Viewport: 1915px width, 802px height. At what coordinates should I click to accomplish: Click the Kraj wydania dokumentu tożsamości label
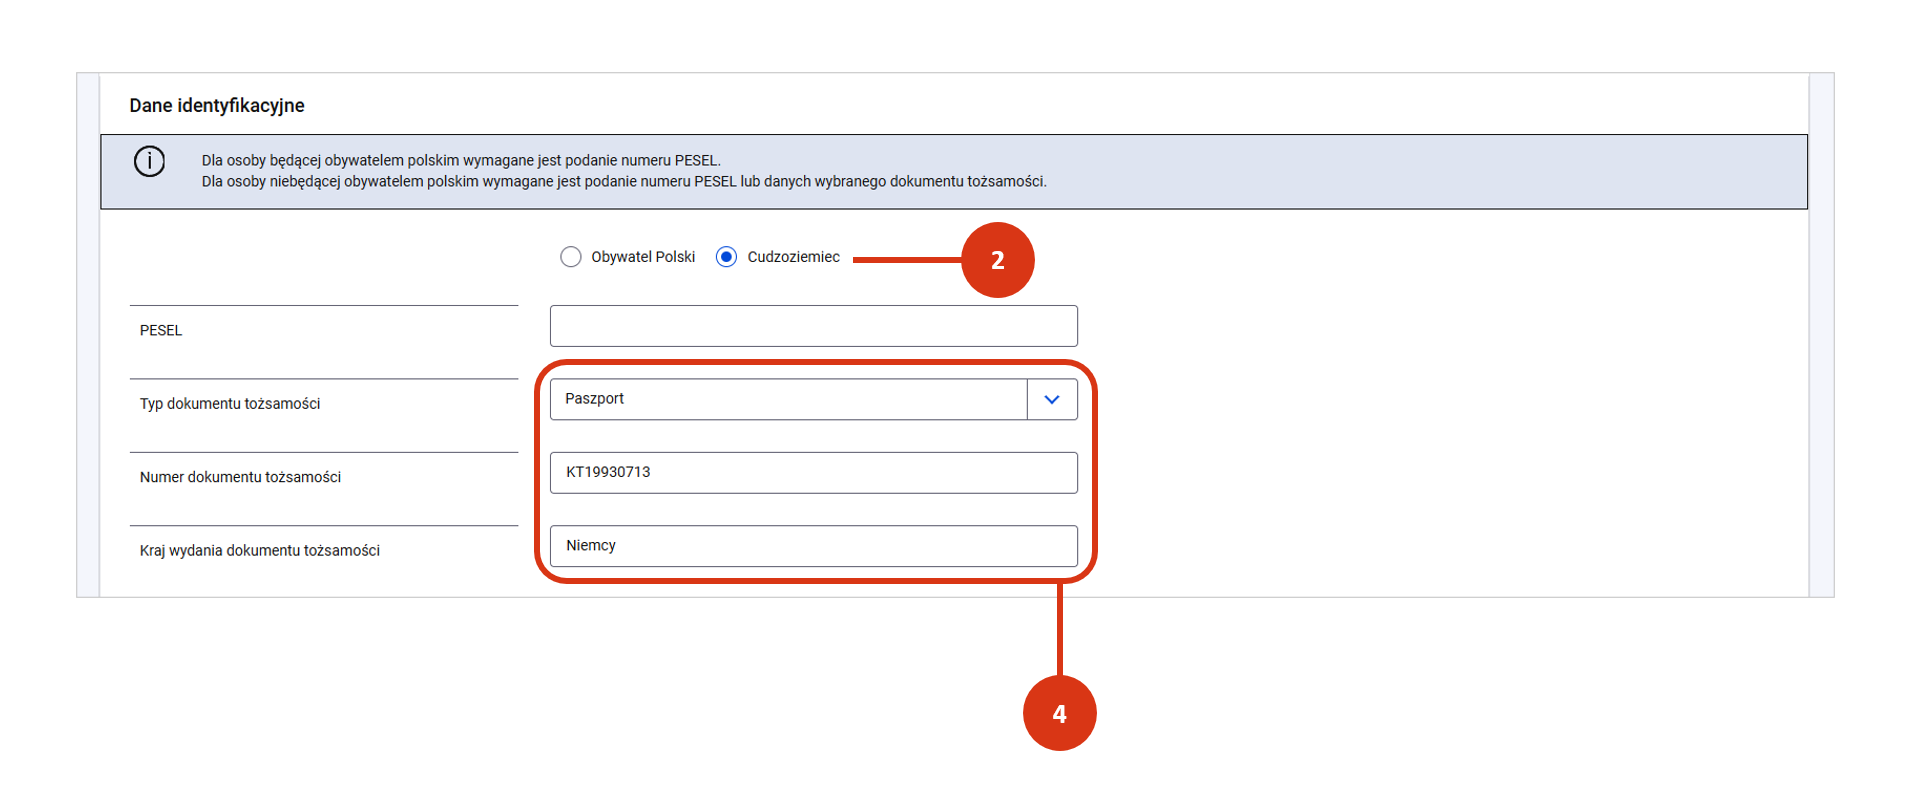(260, 551)
